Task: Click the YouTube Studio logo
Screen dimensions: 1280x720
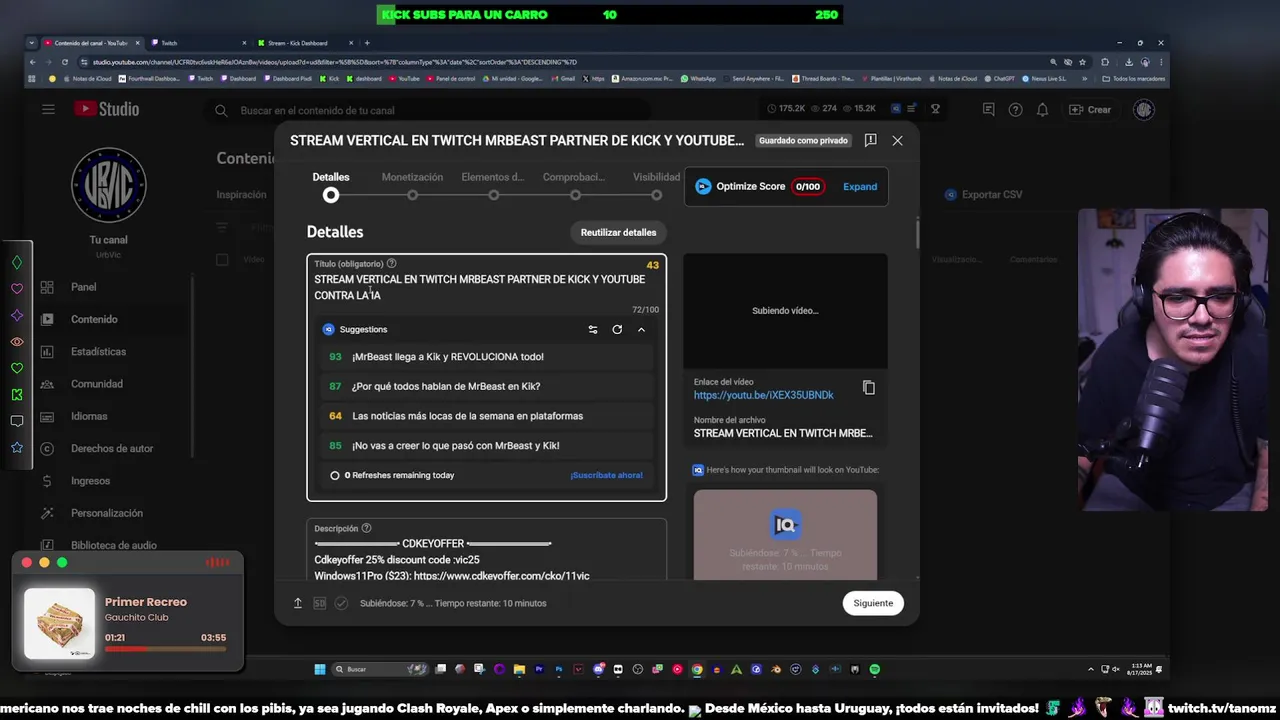Action: point(106,109)
